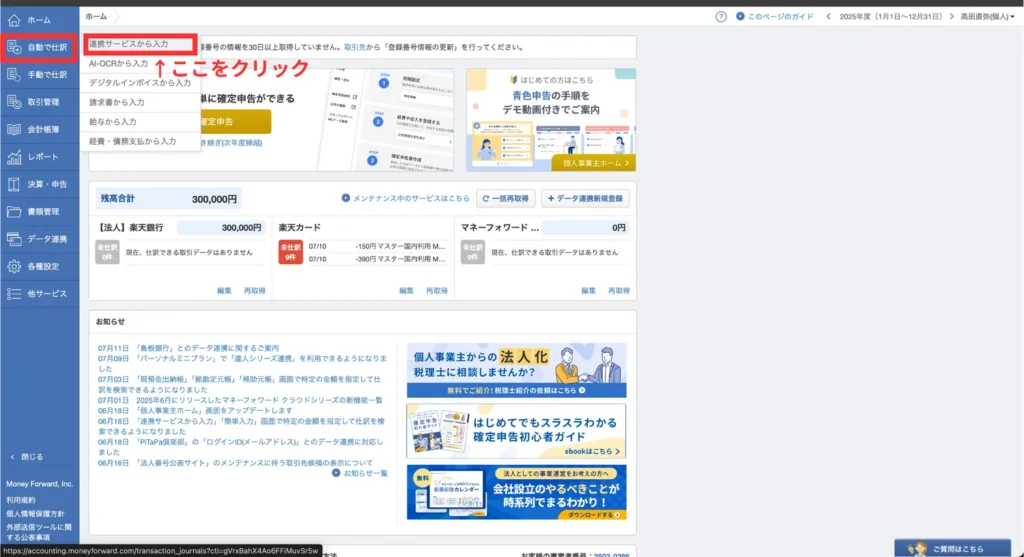Image resolution: width=1024 pixels, height=557 pixels.
Task: Open user account dropdown 高田直弥(個人)
Action: (987, 17)
